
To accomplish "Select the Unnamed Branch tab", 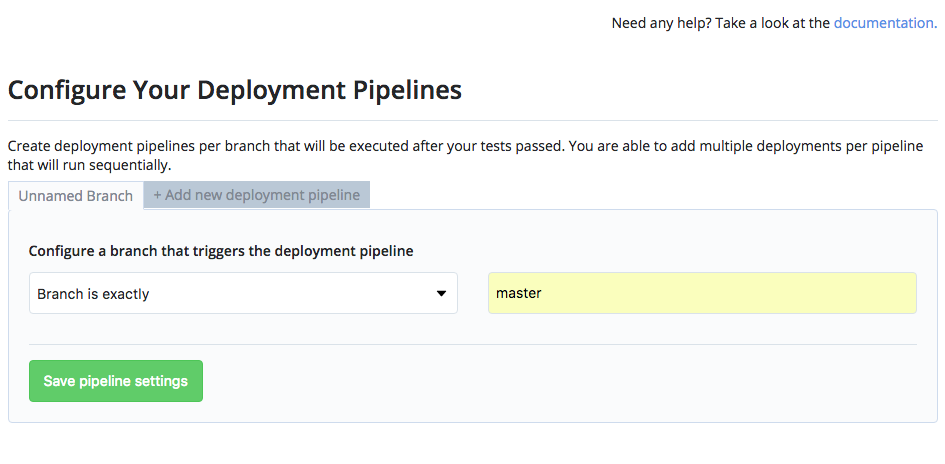I will (x=75, y=196).
